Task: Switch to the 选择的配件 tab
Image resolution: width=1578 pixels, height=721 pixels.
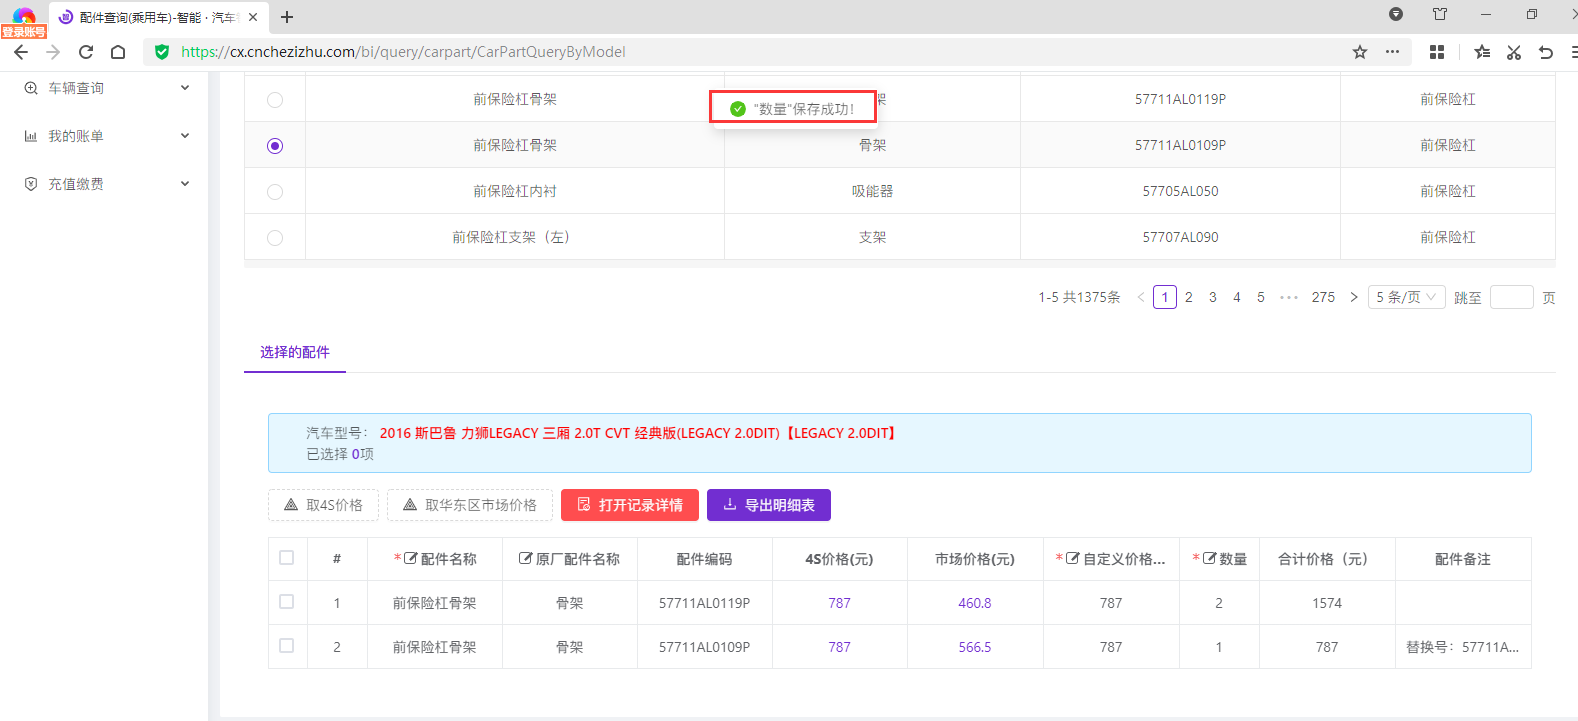Action: coord(295,352)
